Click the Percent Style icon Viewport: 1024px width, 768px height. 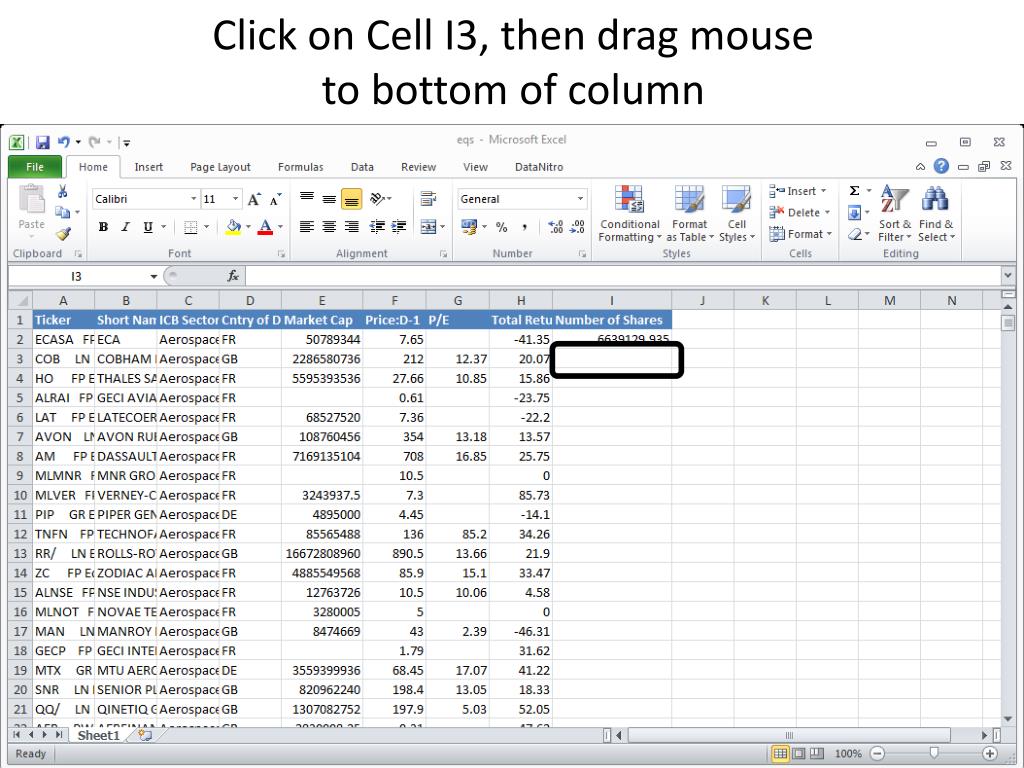pos(502,227)
